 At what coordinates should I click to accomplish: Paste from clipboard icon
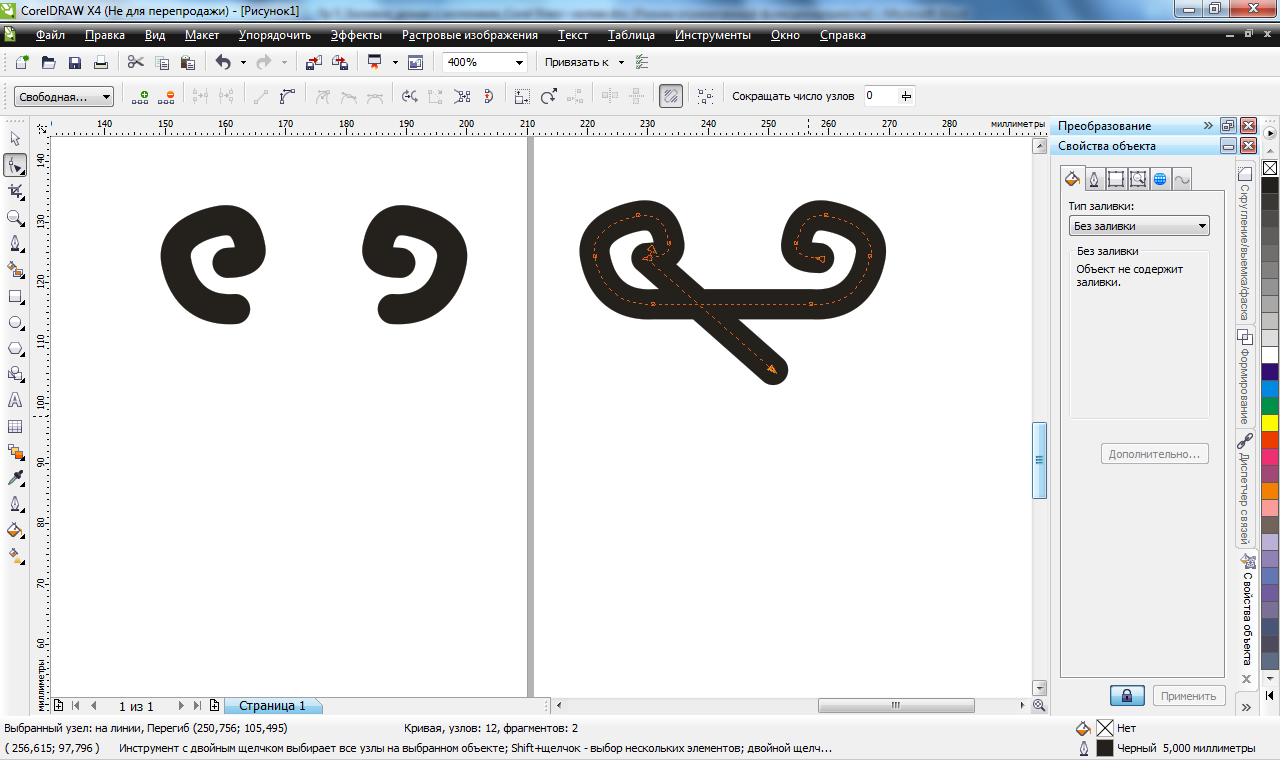coord(187,62)
